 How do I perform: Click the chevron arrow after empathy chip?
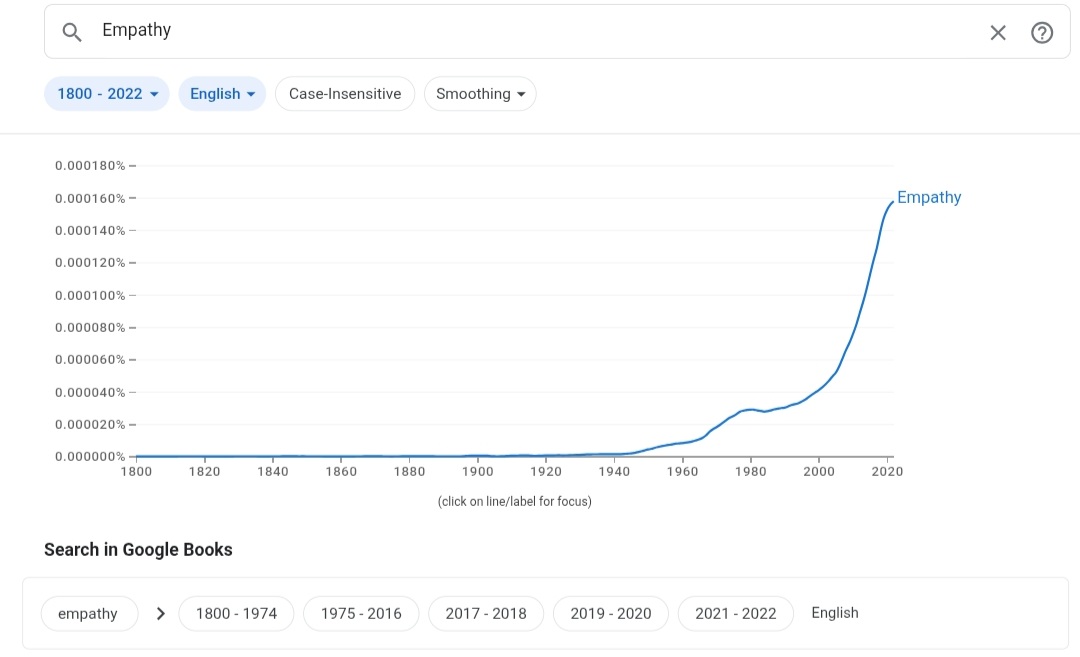(160, 613)
